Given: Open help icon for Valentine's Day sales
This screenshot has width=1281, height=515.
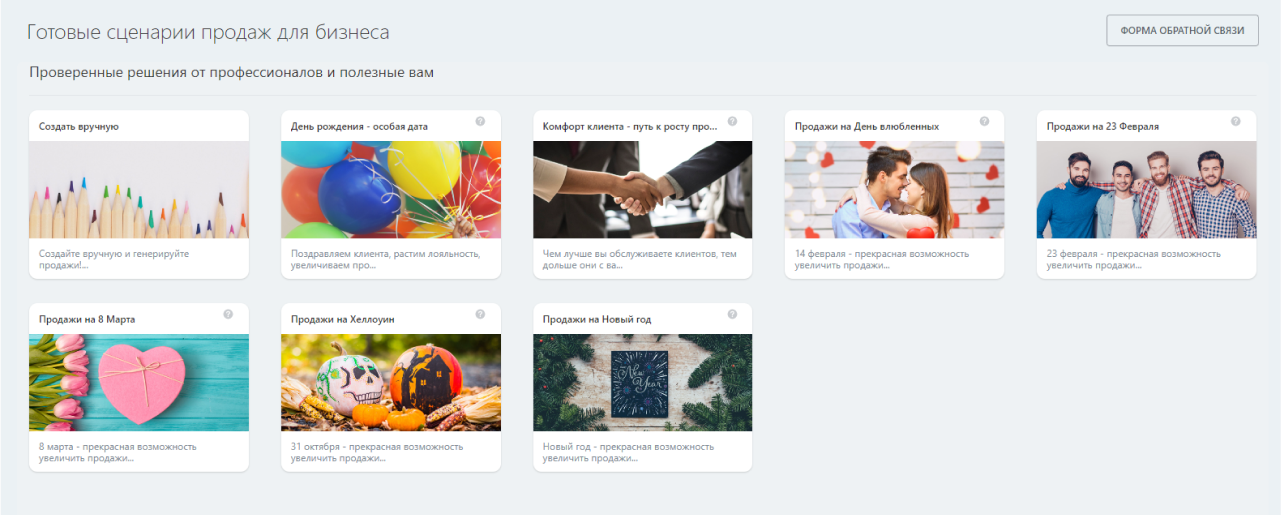Looking at the screenshot, I should [x=984, y=121].
